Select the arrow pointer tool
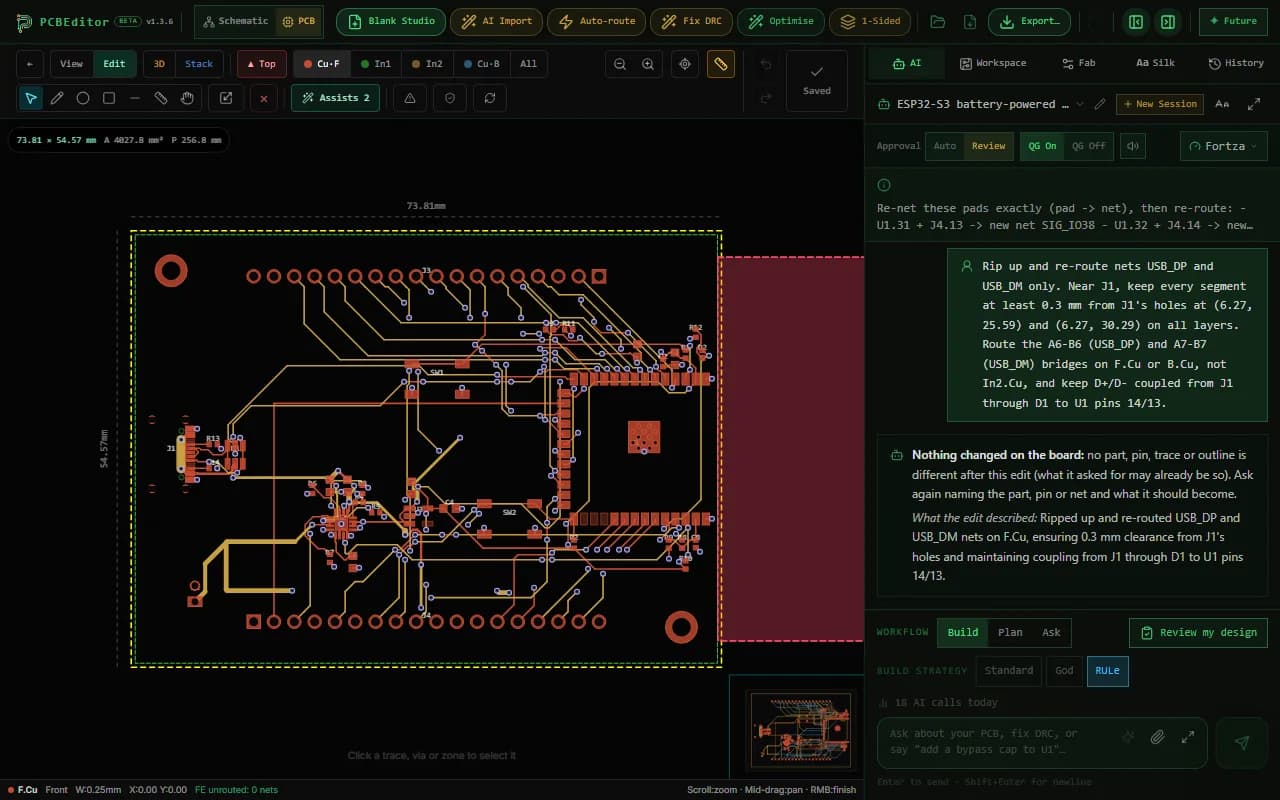Image resolution: width=1280 pixels, height=800 pixels. coord(31,98)
